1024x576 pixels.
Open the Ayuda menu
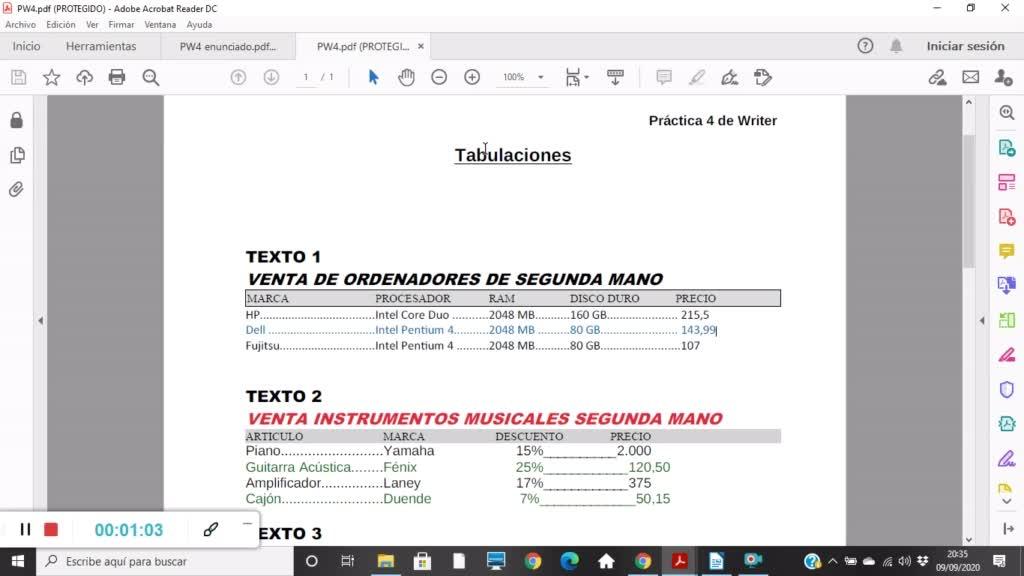(x=199, y=25)
